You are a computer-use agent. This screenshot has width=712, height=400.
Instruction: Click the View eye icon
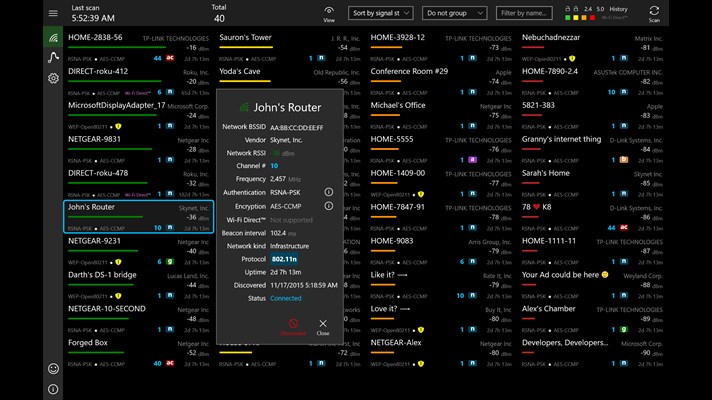click(x=329, y=13)
